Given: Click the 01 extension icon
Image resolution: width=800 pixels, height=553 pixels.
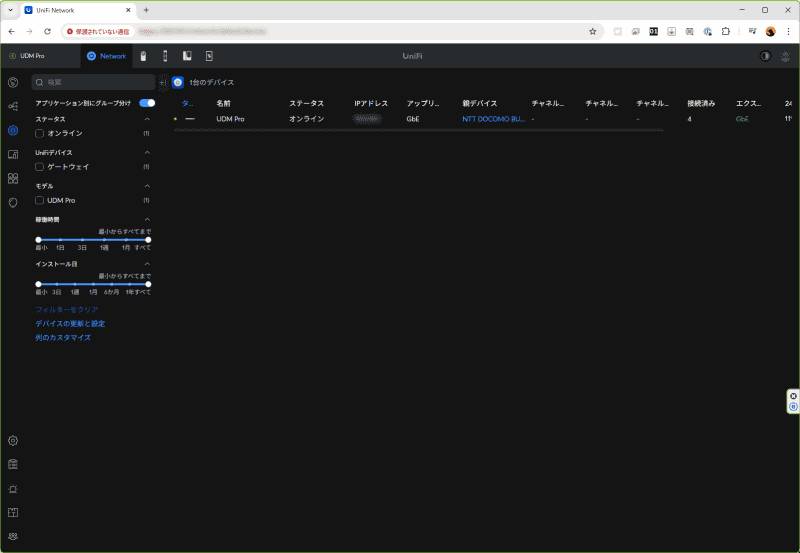Looking at the screenshot, I should tap(654, 32).
